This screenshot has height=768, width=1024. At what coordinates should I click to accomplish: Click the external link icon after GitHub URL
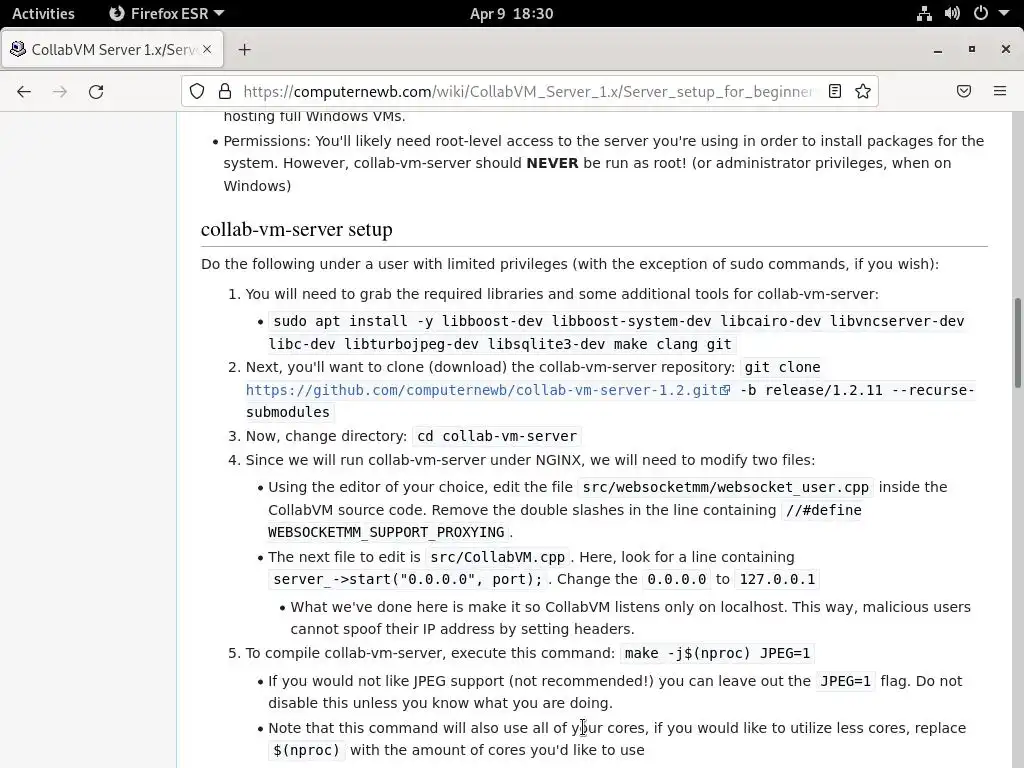[x=725, y=390]
